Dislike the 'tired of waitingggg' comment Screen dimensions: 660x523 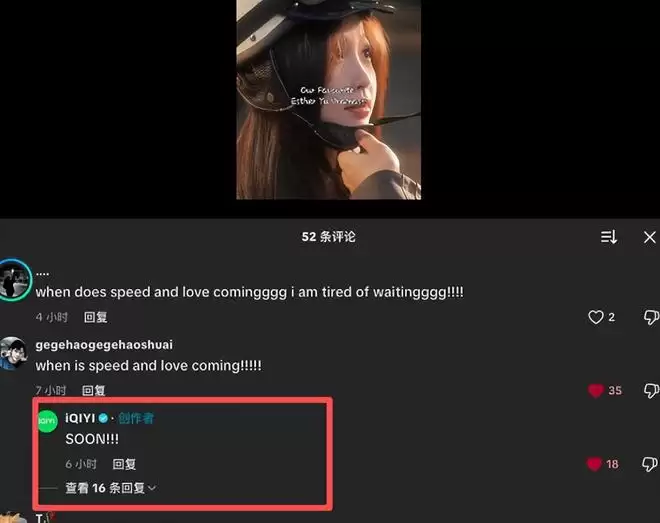click(651, 317)
